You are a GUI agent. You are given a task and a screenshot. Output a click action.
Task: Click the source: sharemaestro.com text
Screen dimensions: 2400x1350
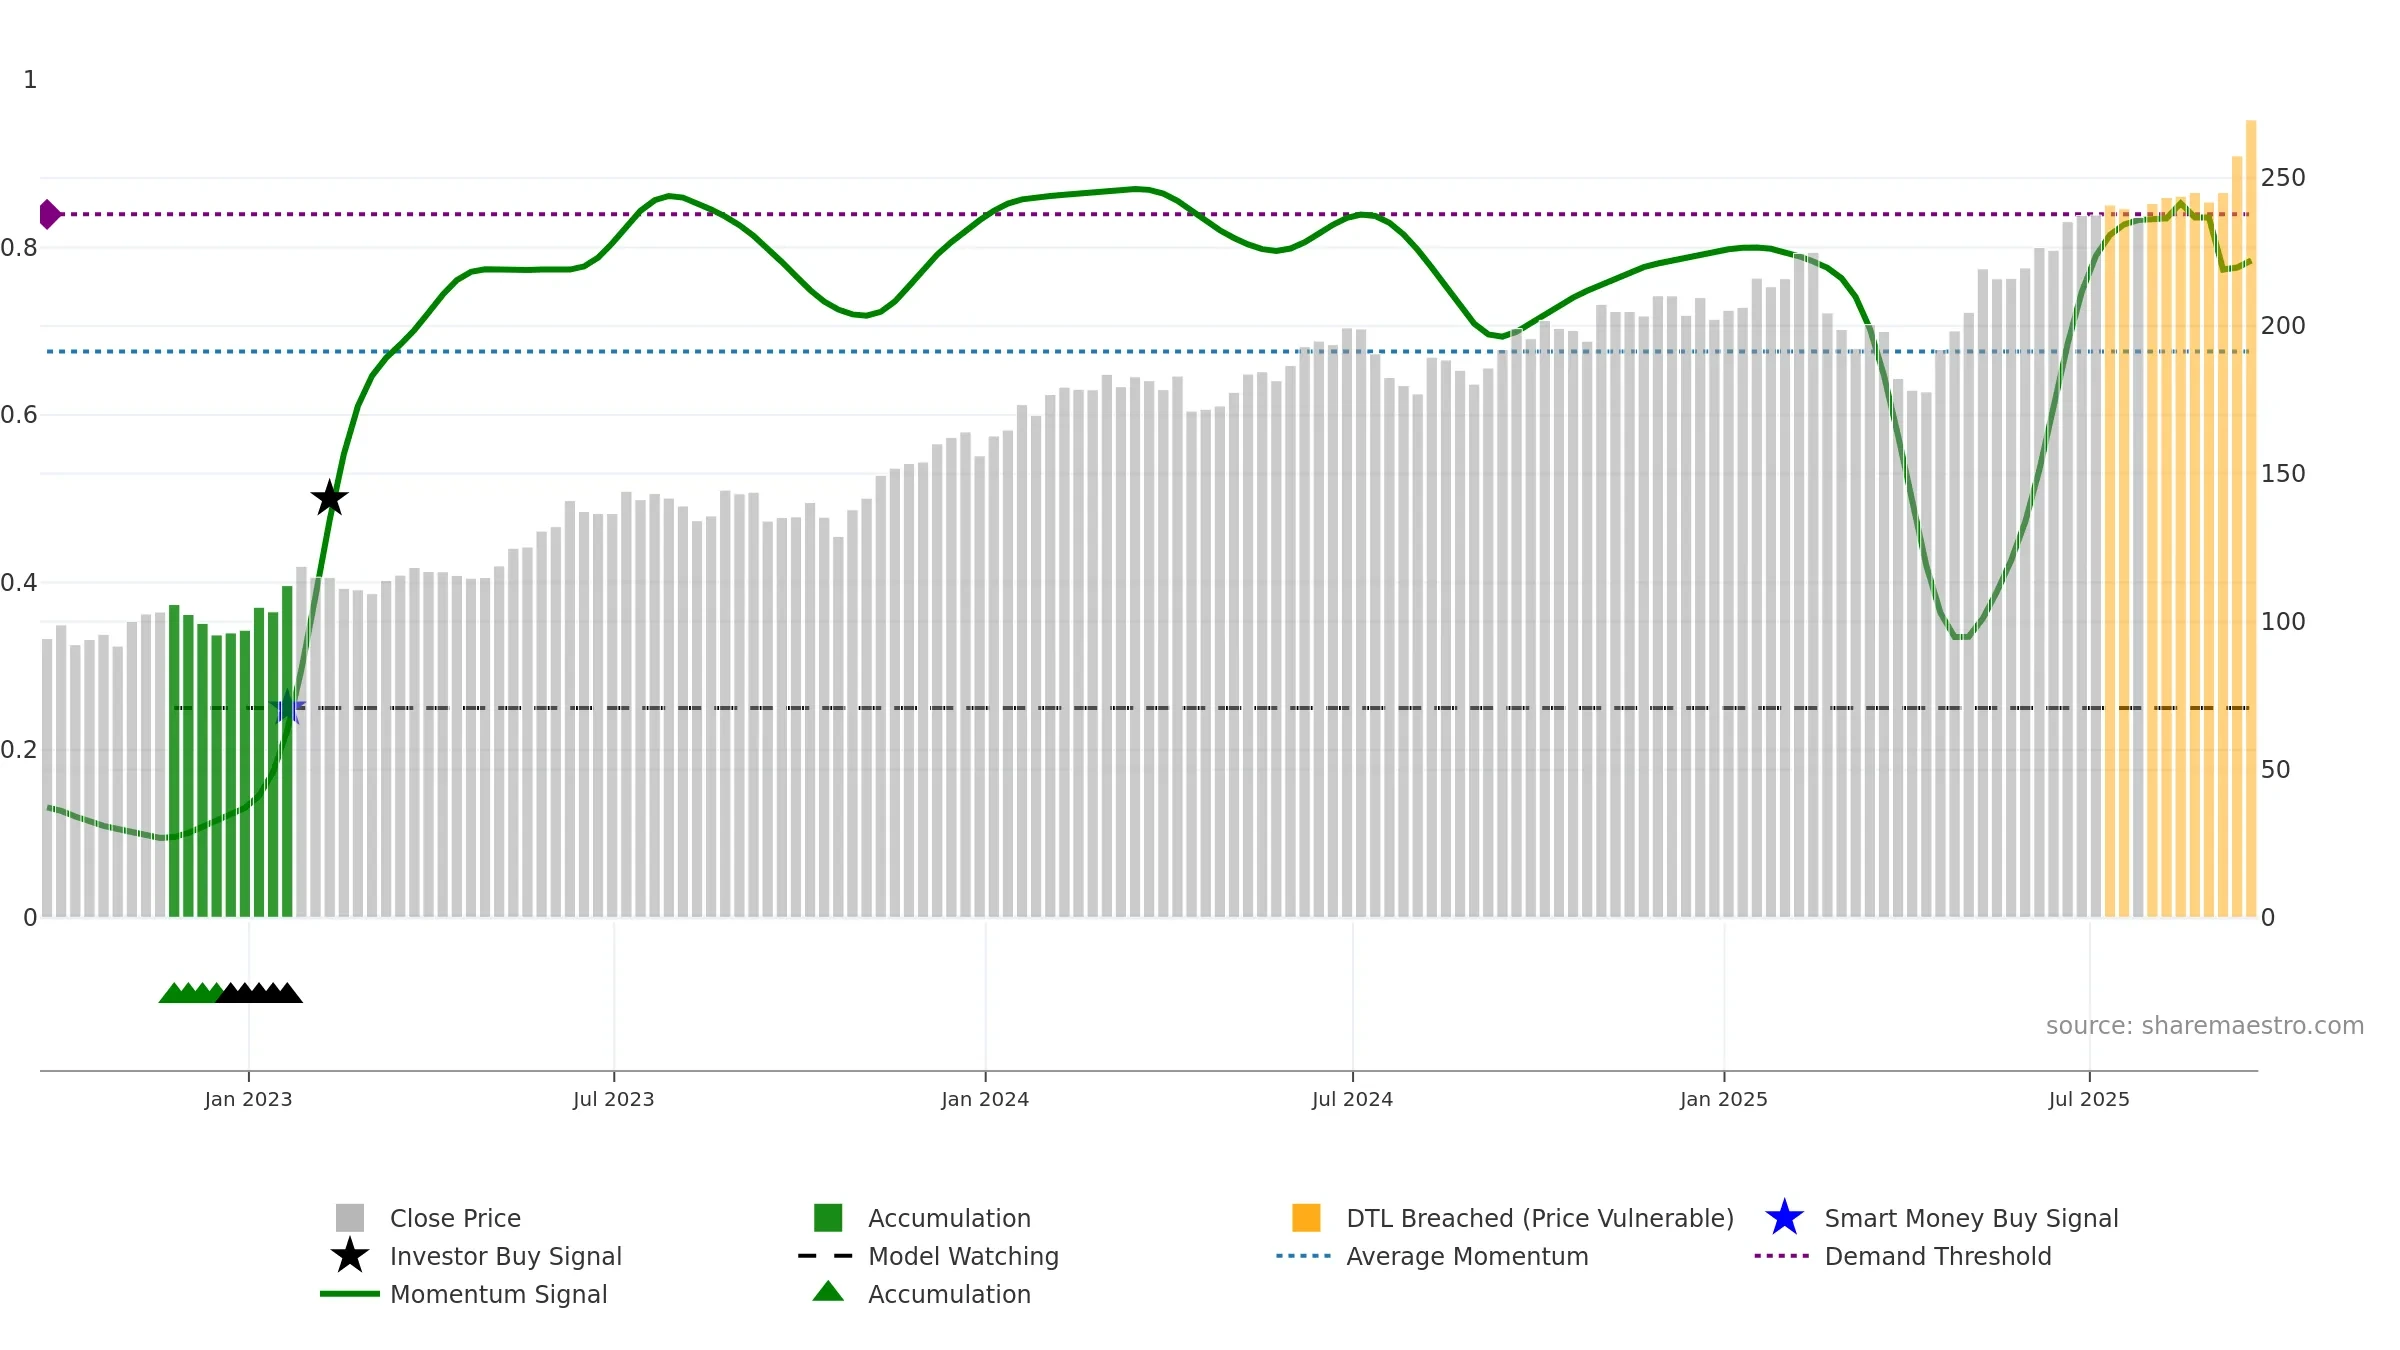(2205, 1025)
